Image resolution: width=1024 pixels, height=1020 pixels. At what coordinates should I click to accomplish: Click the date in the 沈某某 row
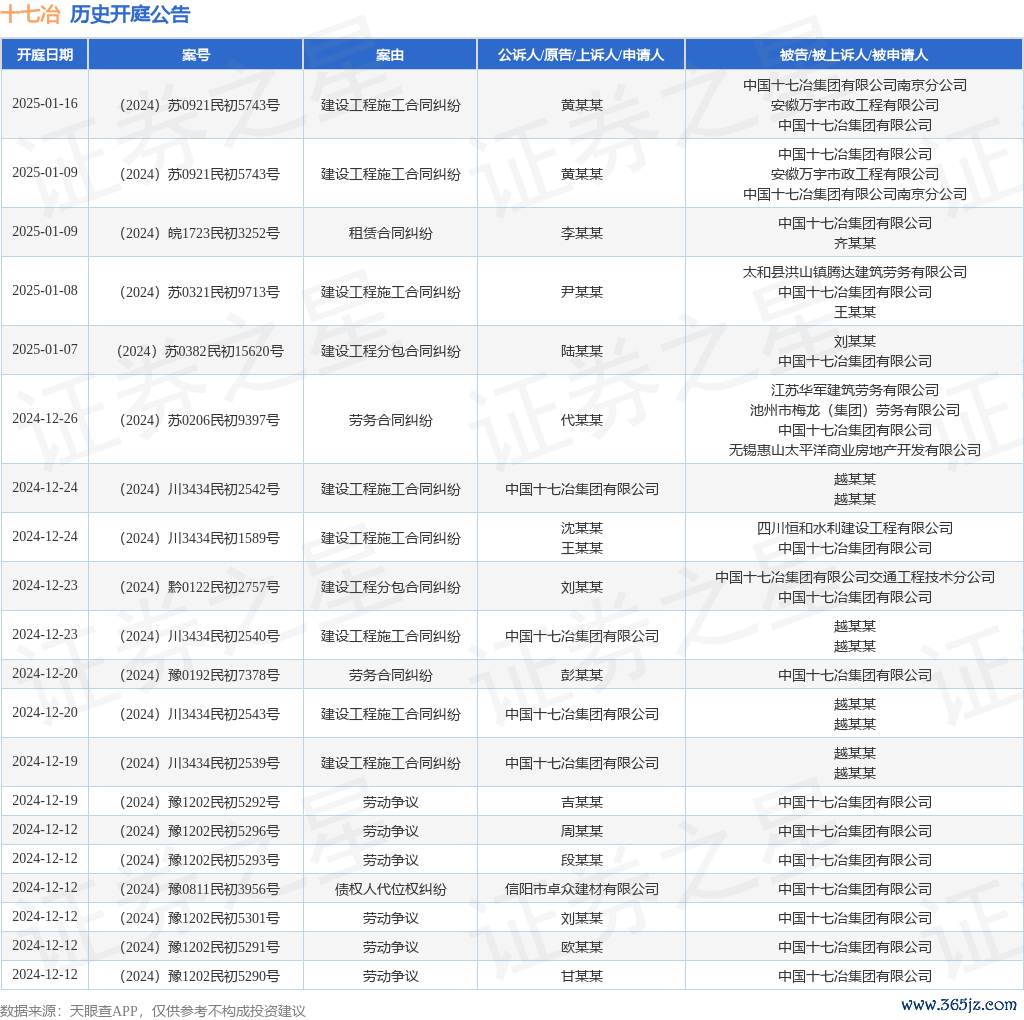coord(44,537)
